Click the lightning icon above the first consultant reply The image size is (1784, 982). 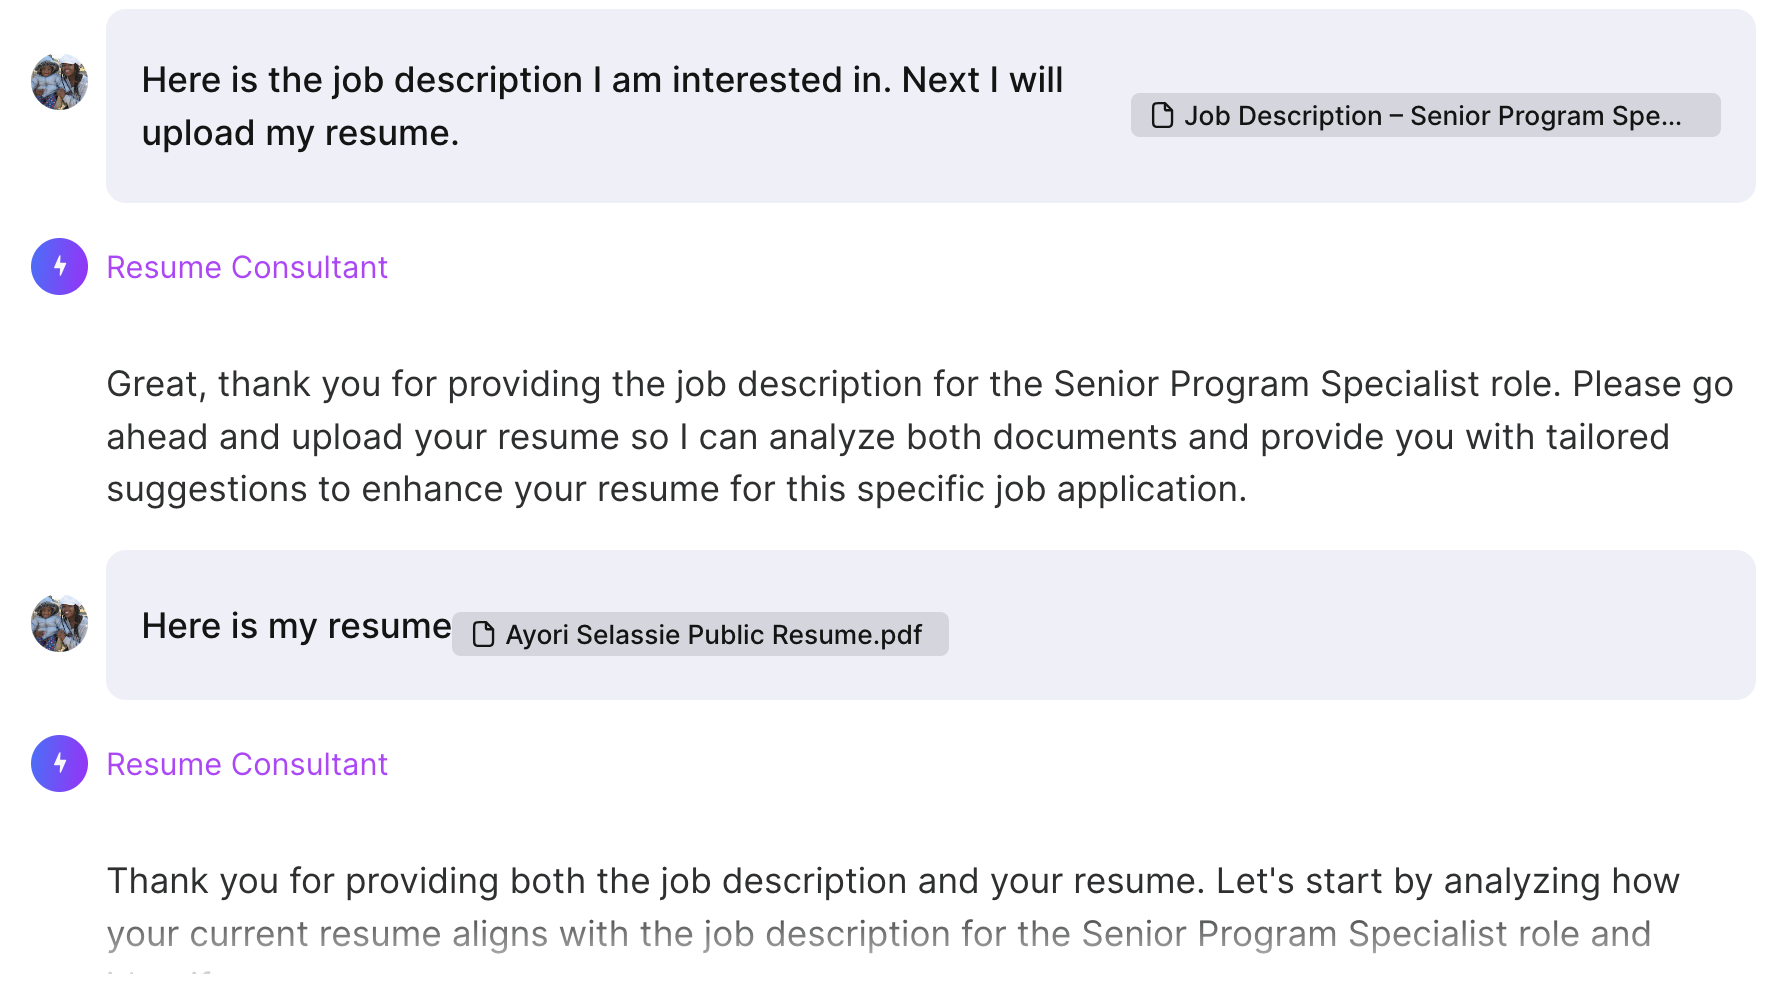(59, 266)
